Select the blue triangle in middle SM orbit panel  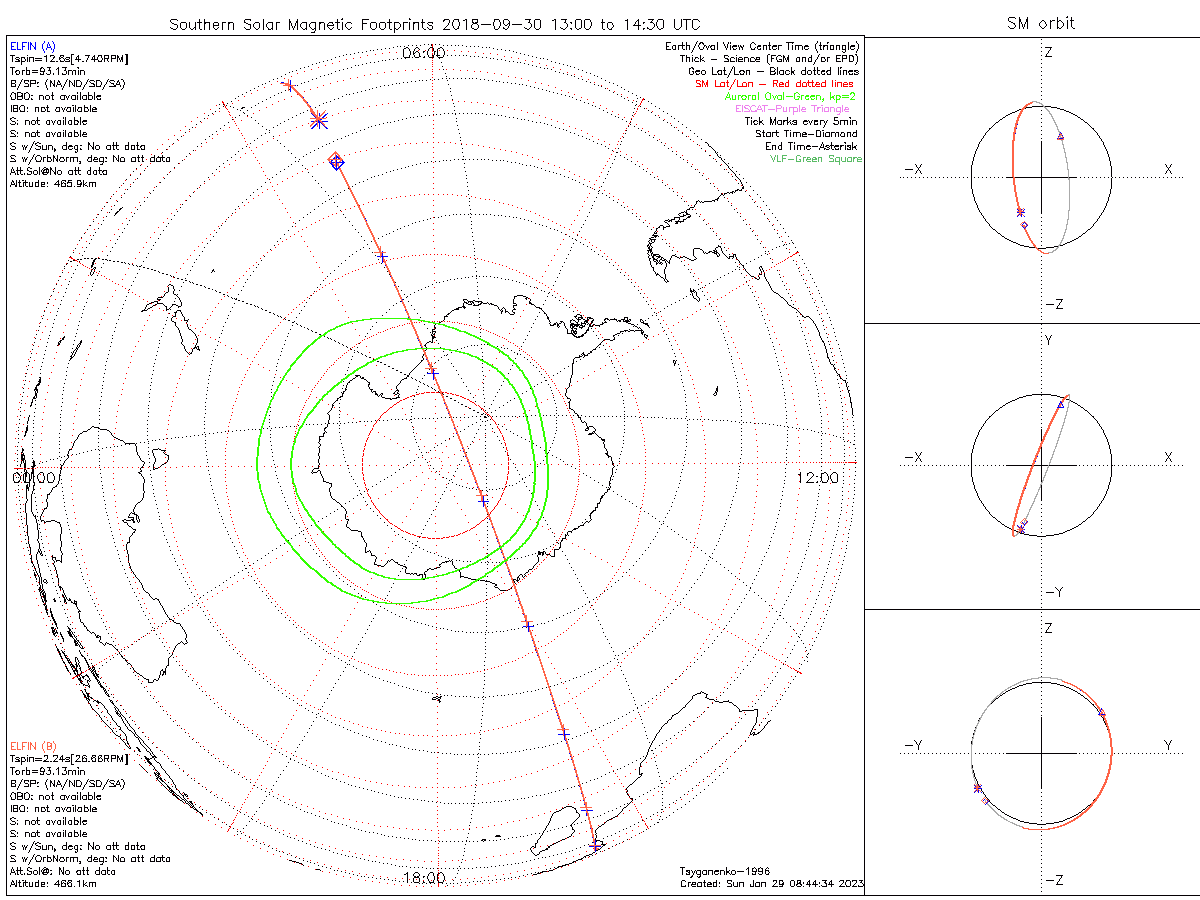tap(1061, 405)
